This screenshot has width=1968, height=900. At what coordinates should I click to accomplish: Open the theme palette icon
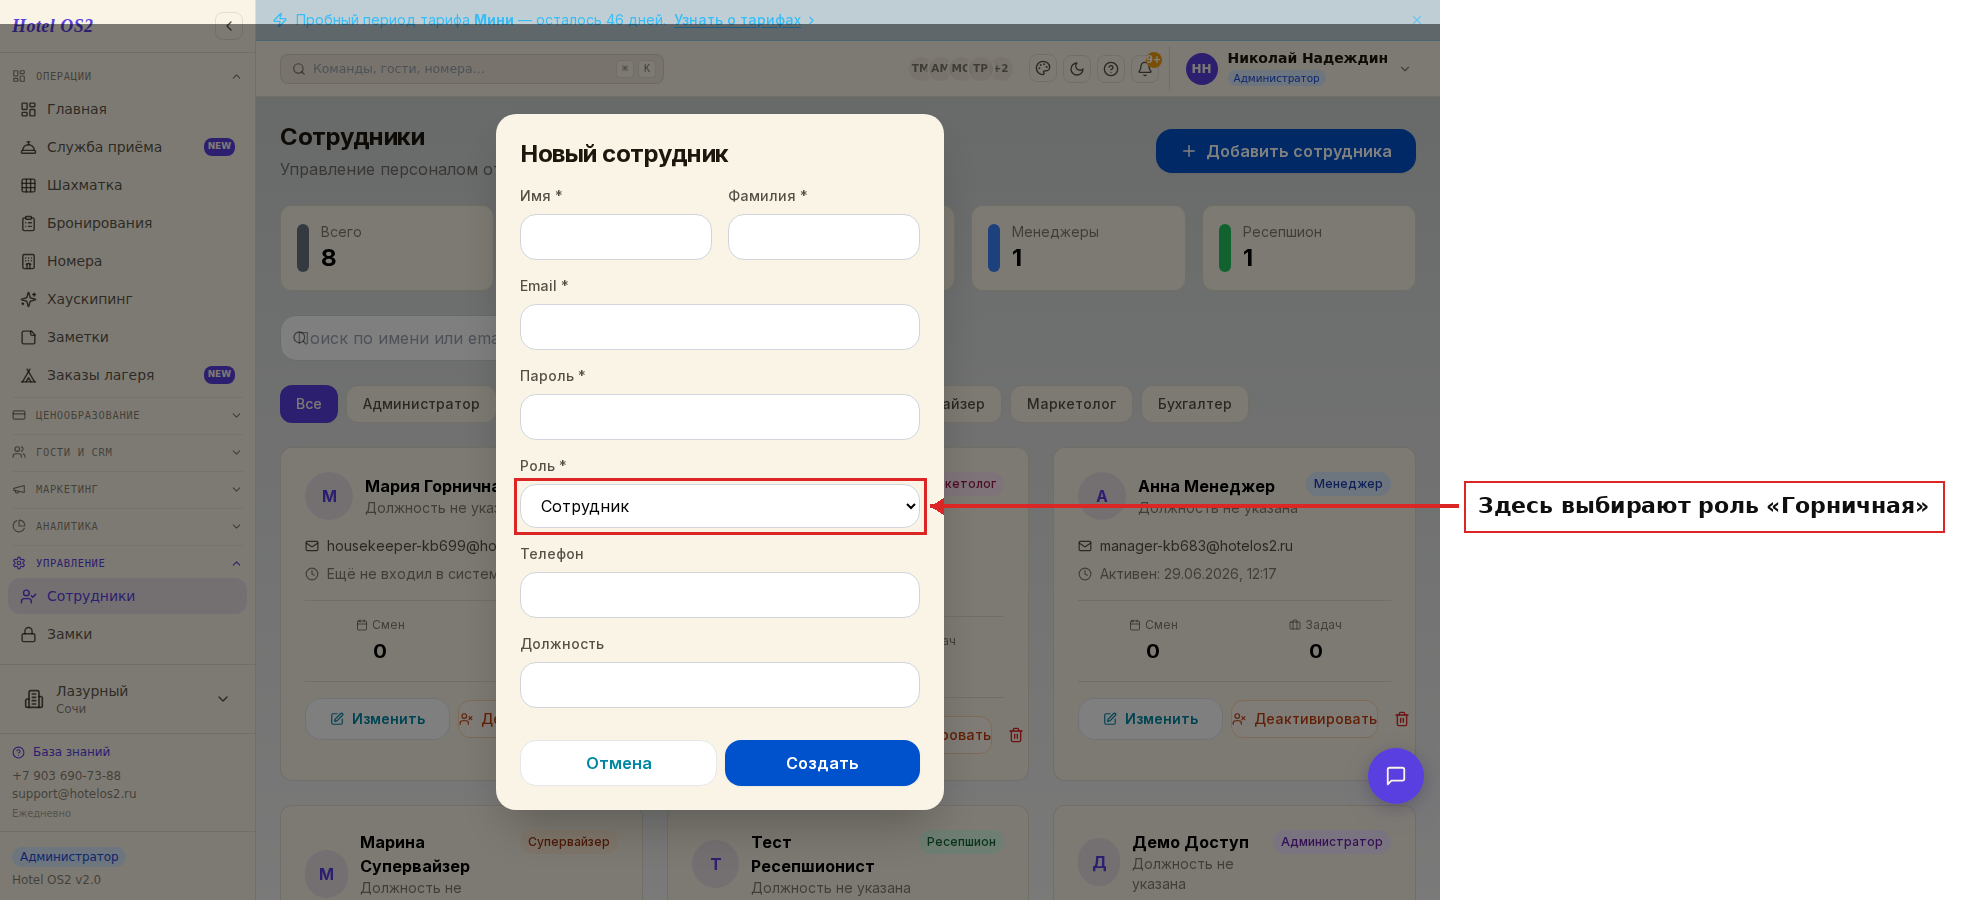[x=1043, y=69]
